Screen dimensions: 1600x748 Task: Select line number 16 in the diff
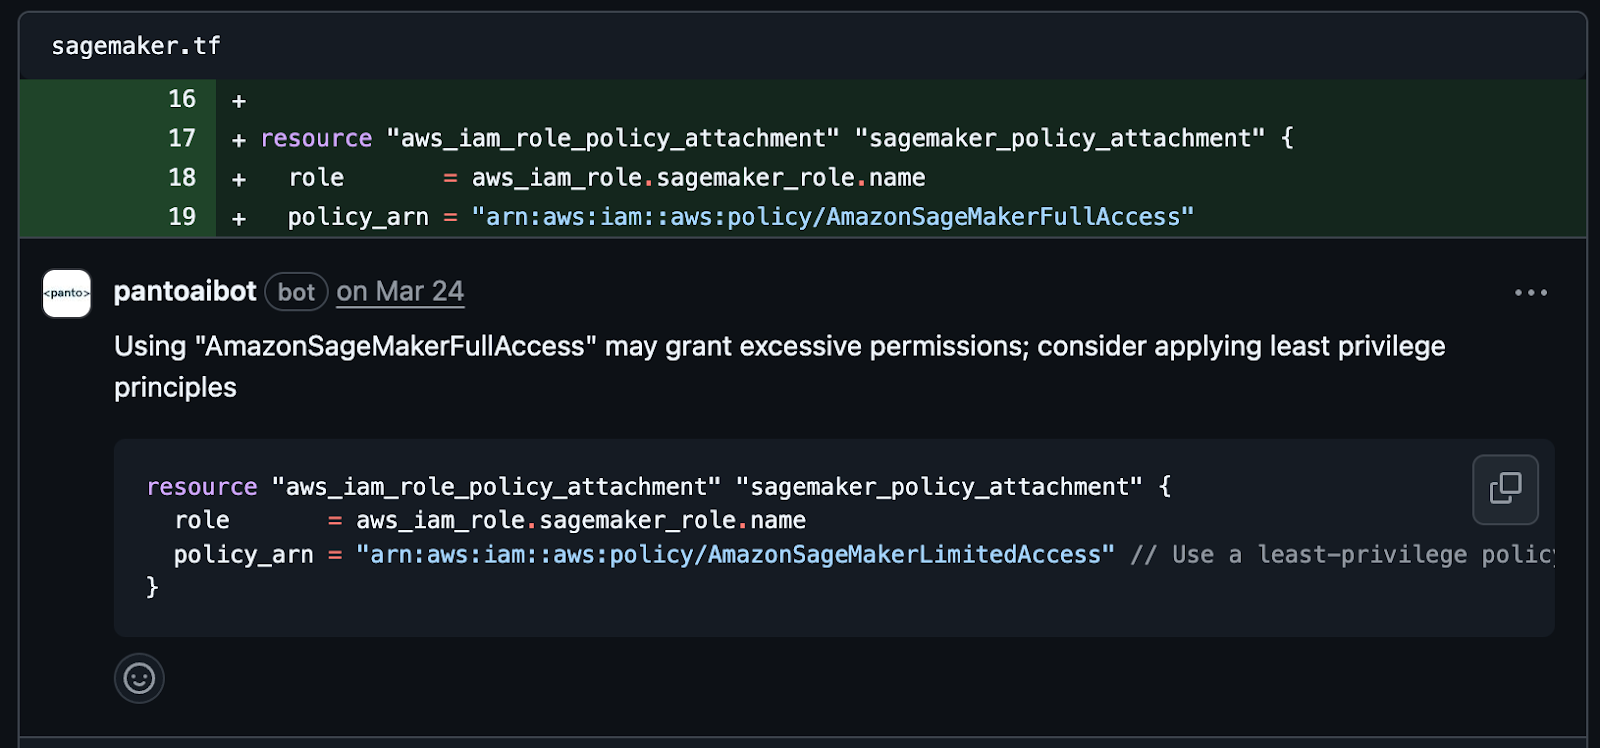click(x=182, y=99)
